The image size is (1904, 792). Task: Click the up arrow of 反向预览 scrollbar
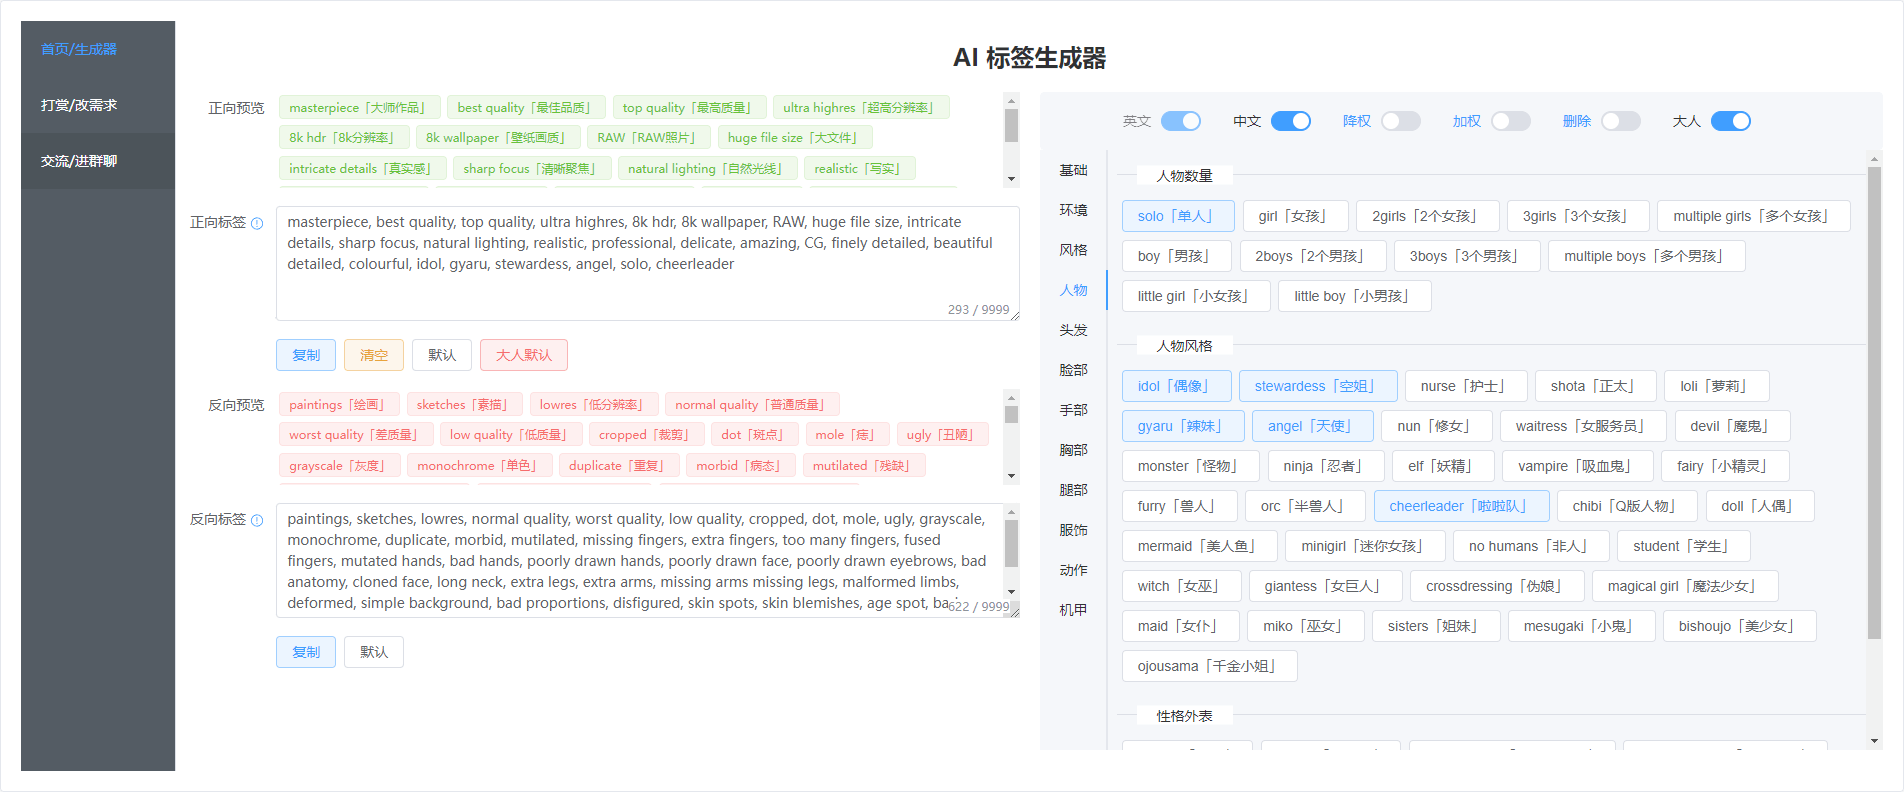coord(1011,397)
